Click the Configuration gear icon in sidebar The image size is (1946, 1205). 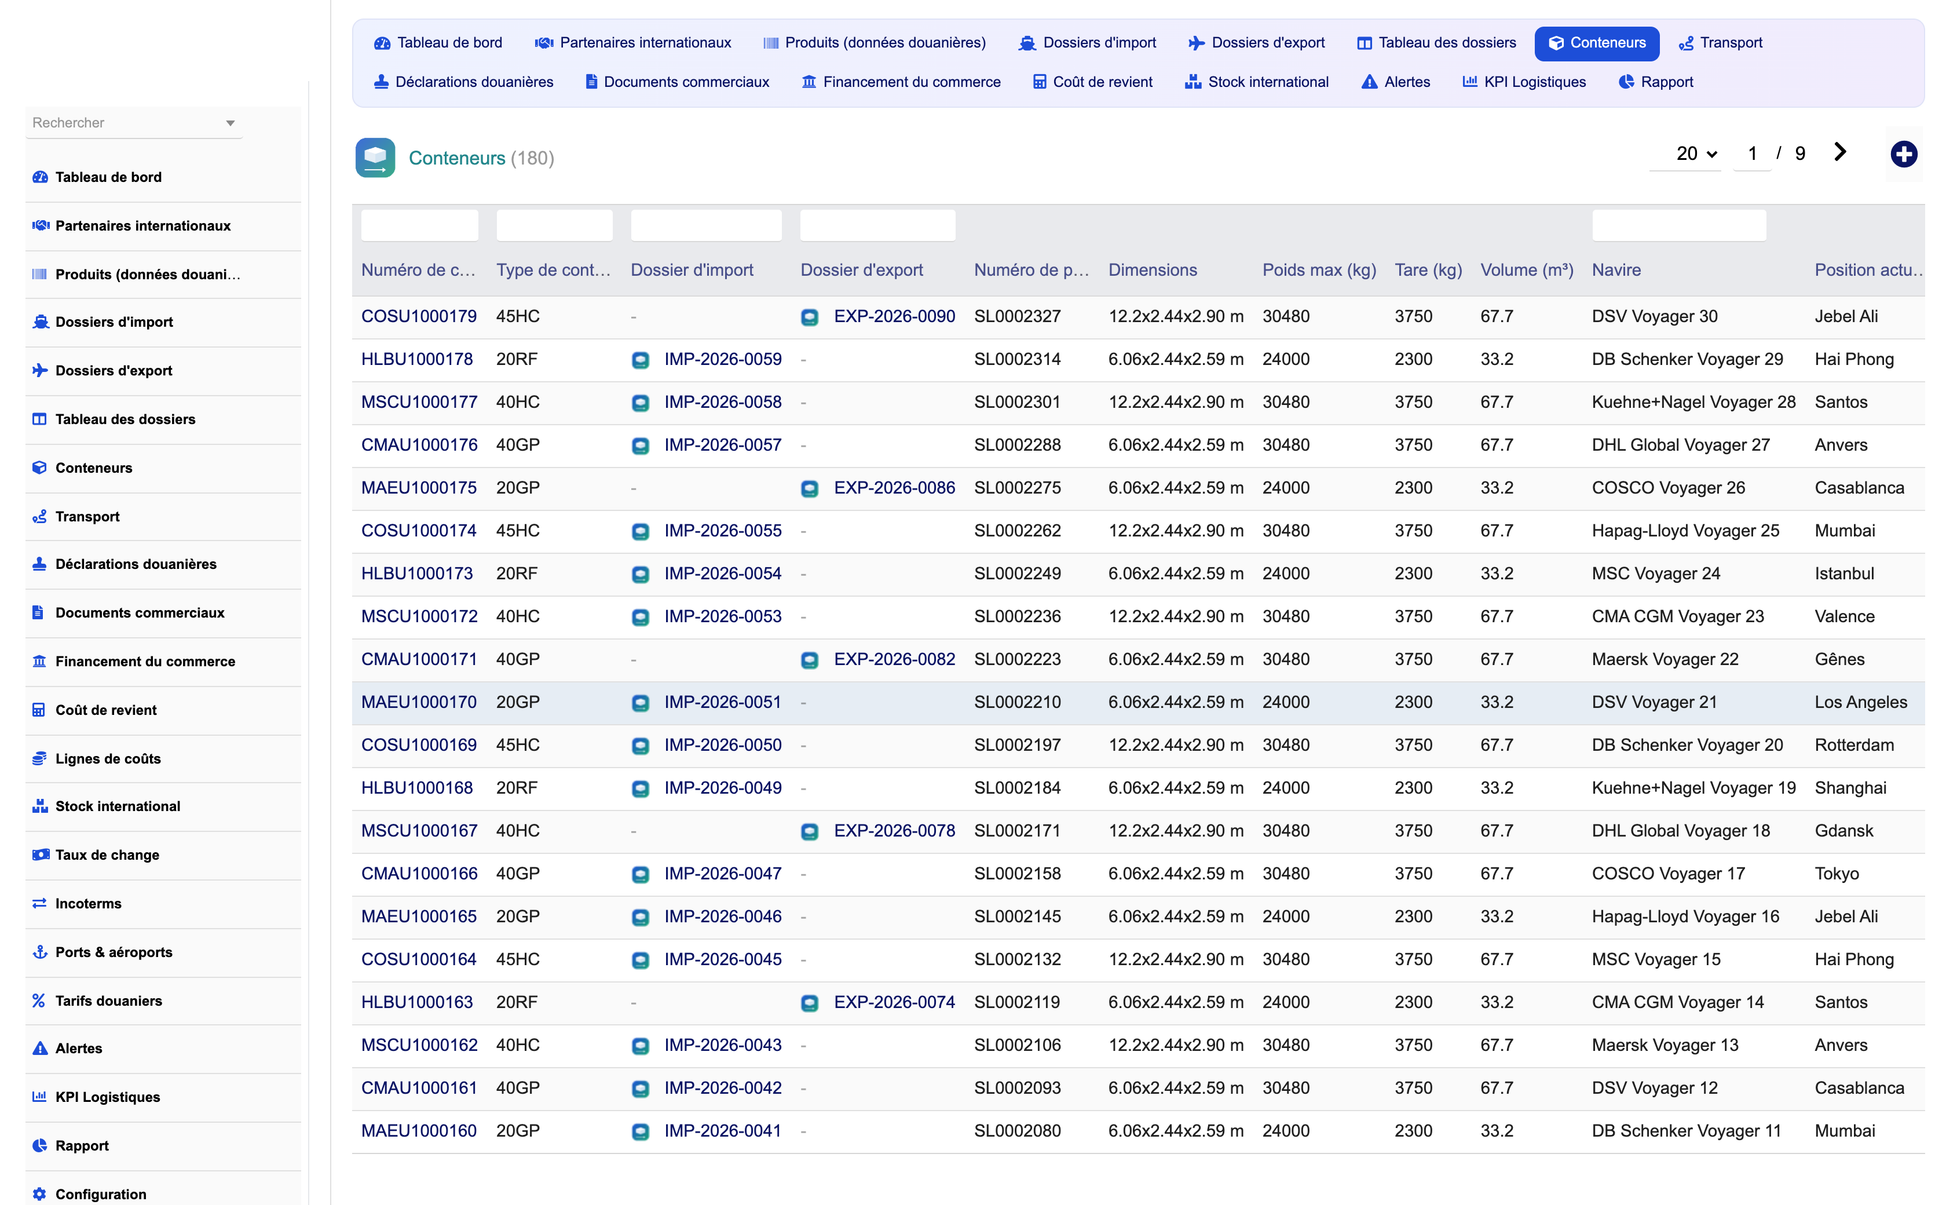40,1194
